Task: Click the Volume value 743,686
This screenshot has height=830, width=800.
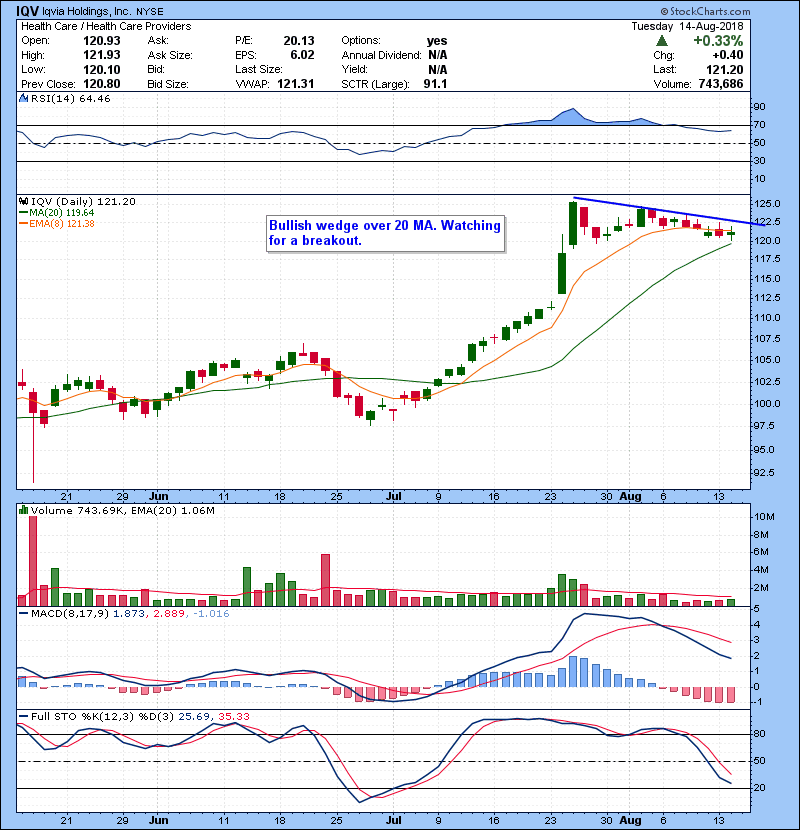Action: (x=721, y=84)
